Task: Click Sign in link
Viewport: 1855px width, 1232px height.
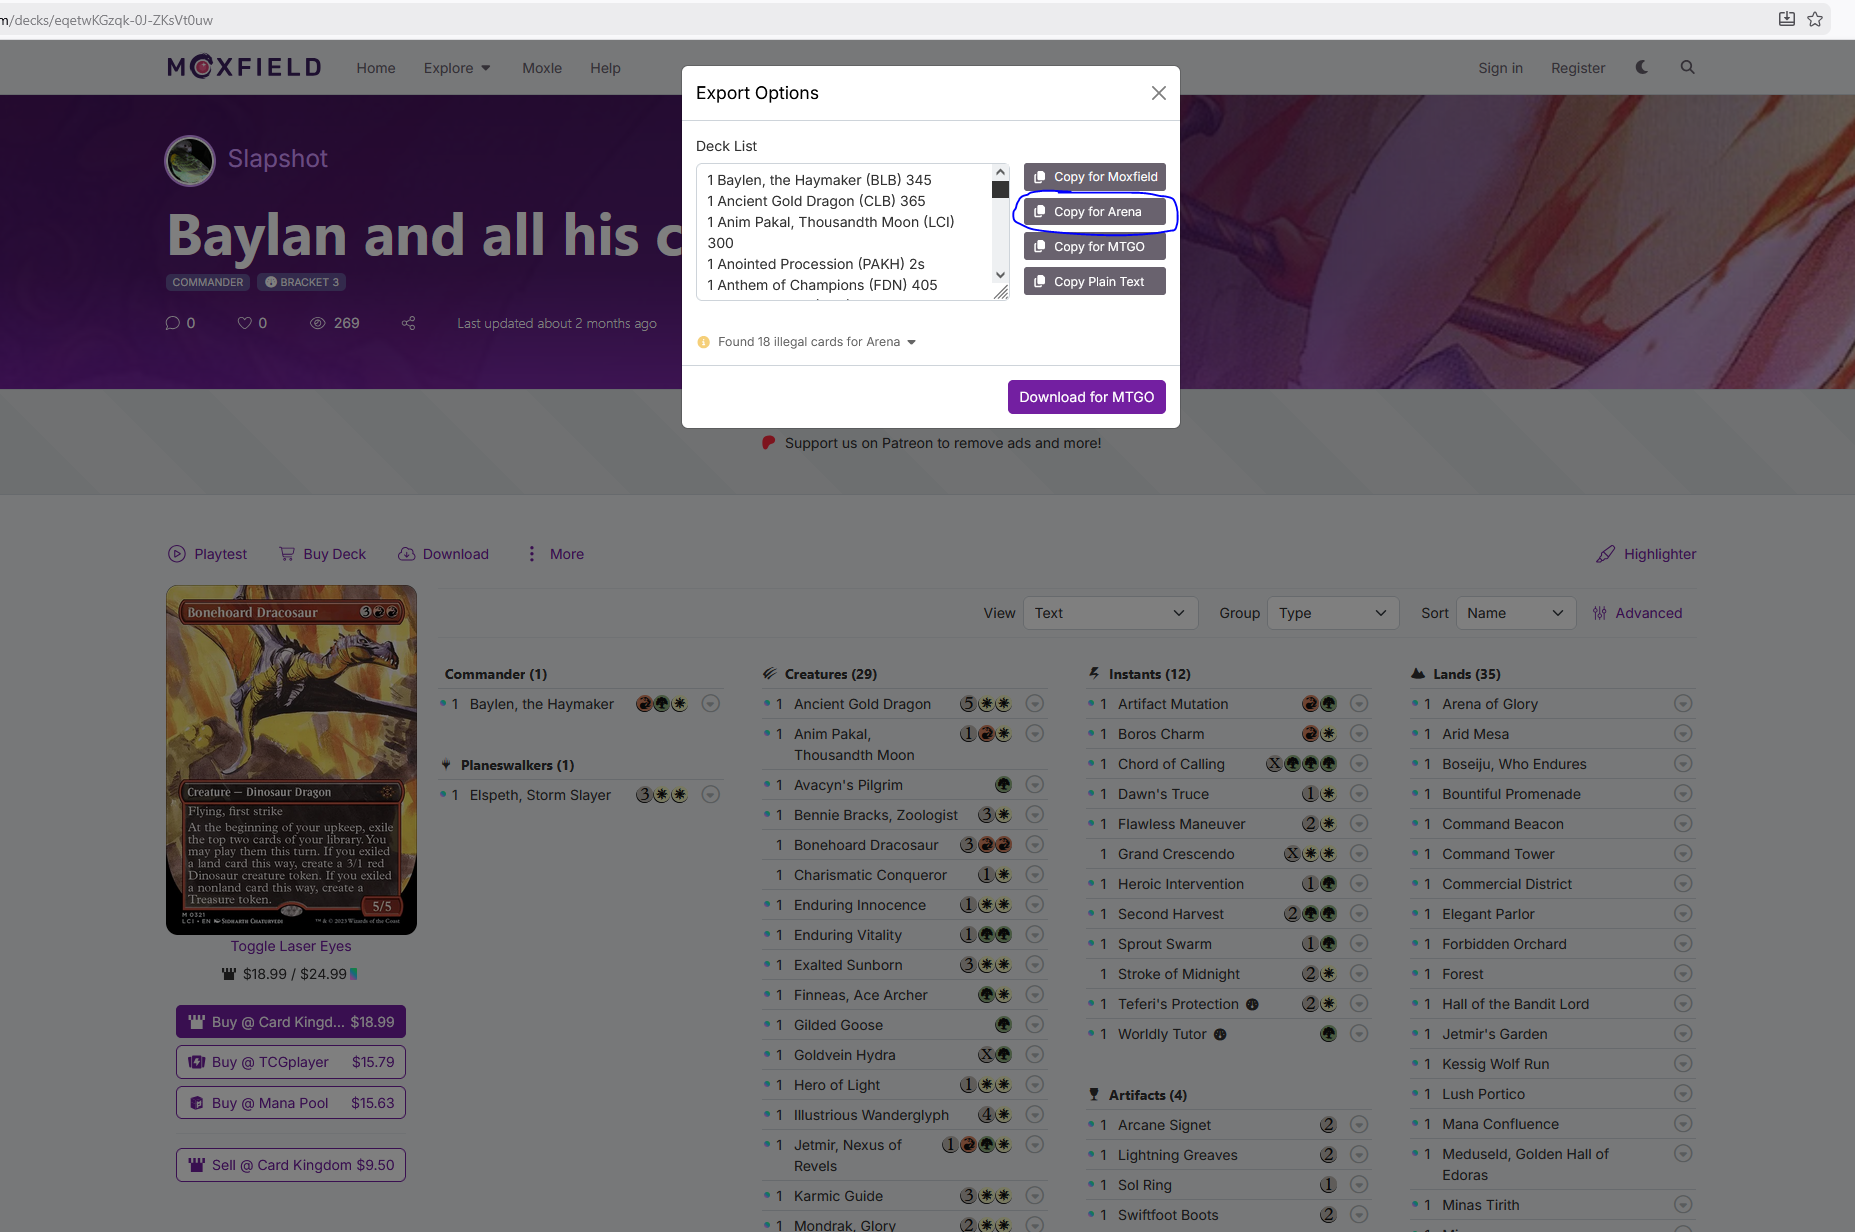Action: click(x=1501, y=68)
